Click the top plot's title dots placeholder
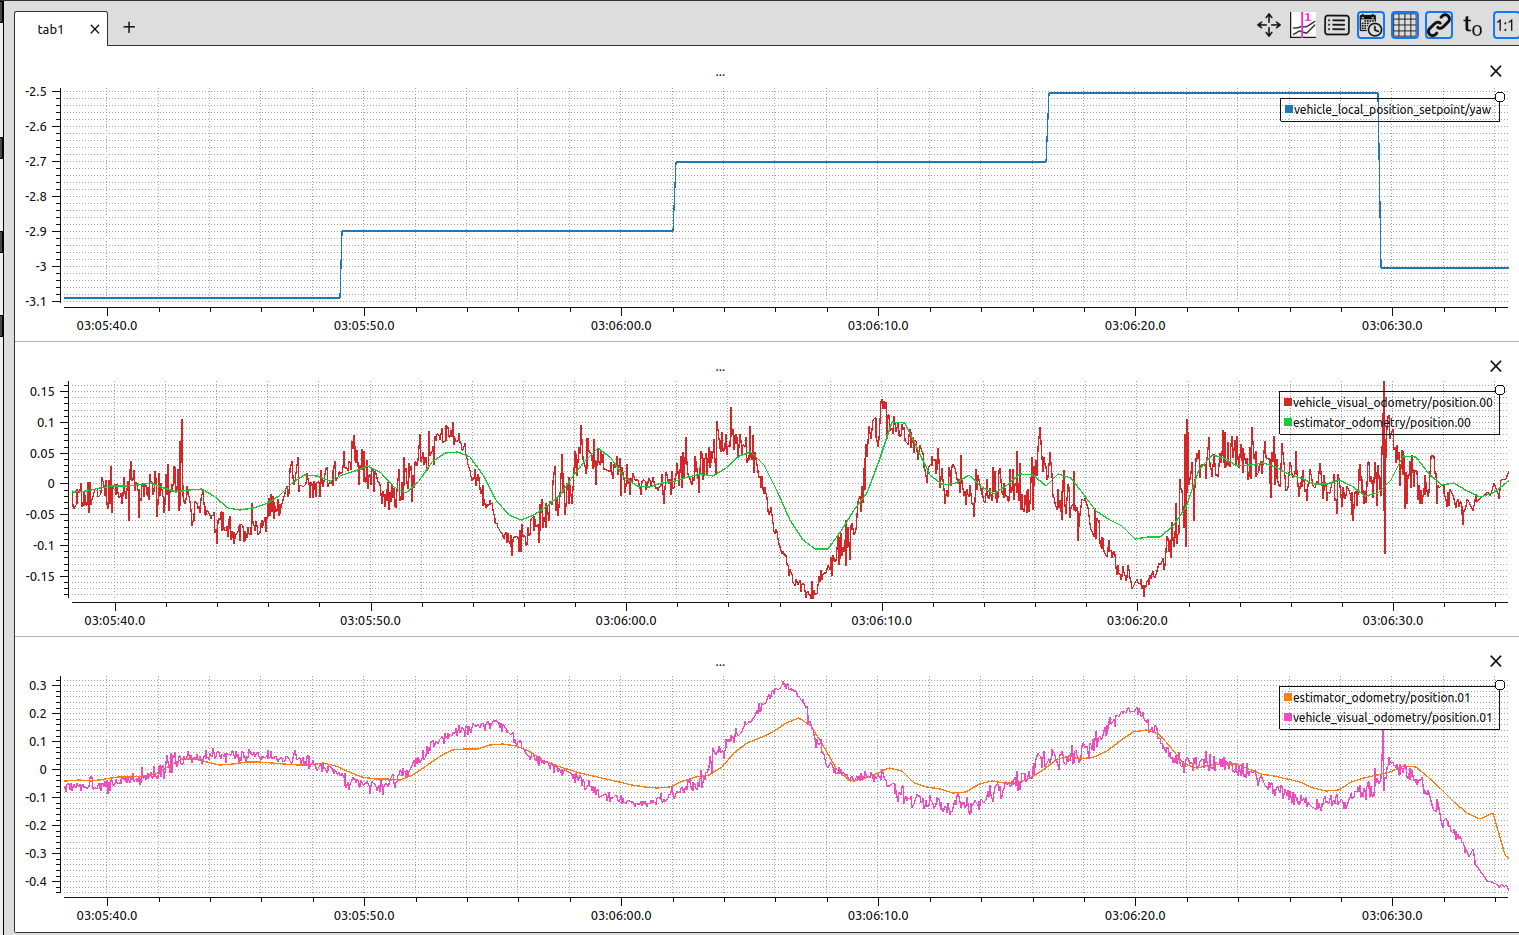 click(x=720, y=73)
